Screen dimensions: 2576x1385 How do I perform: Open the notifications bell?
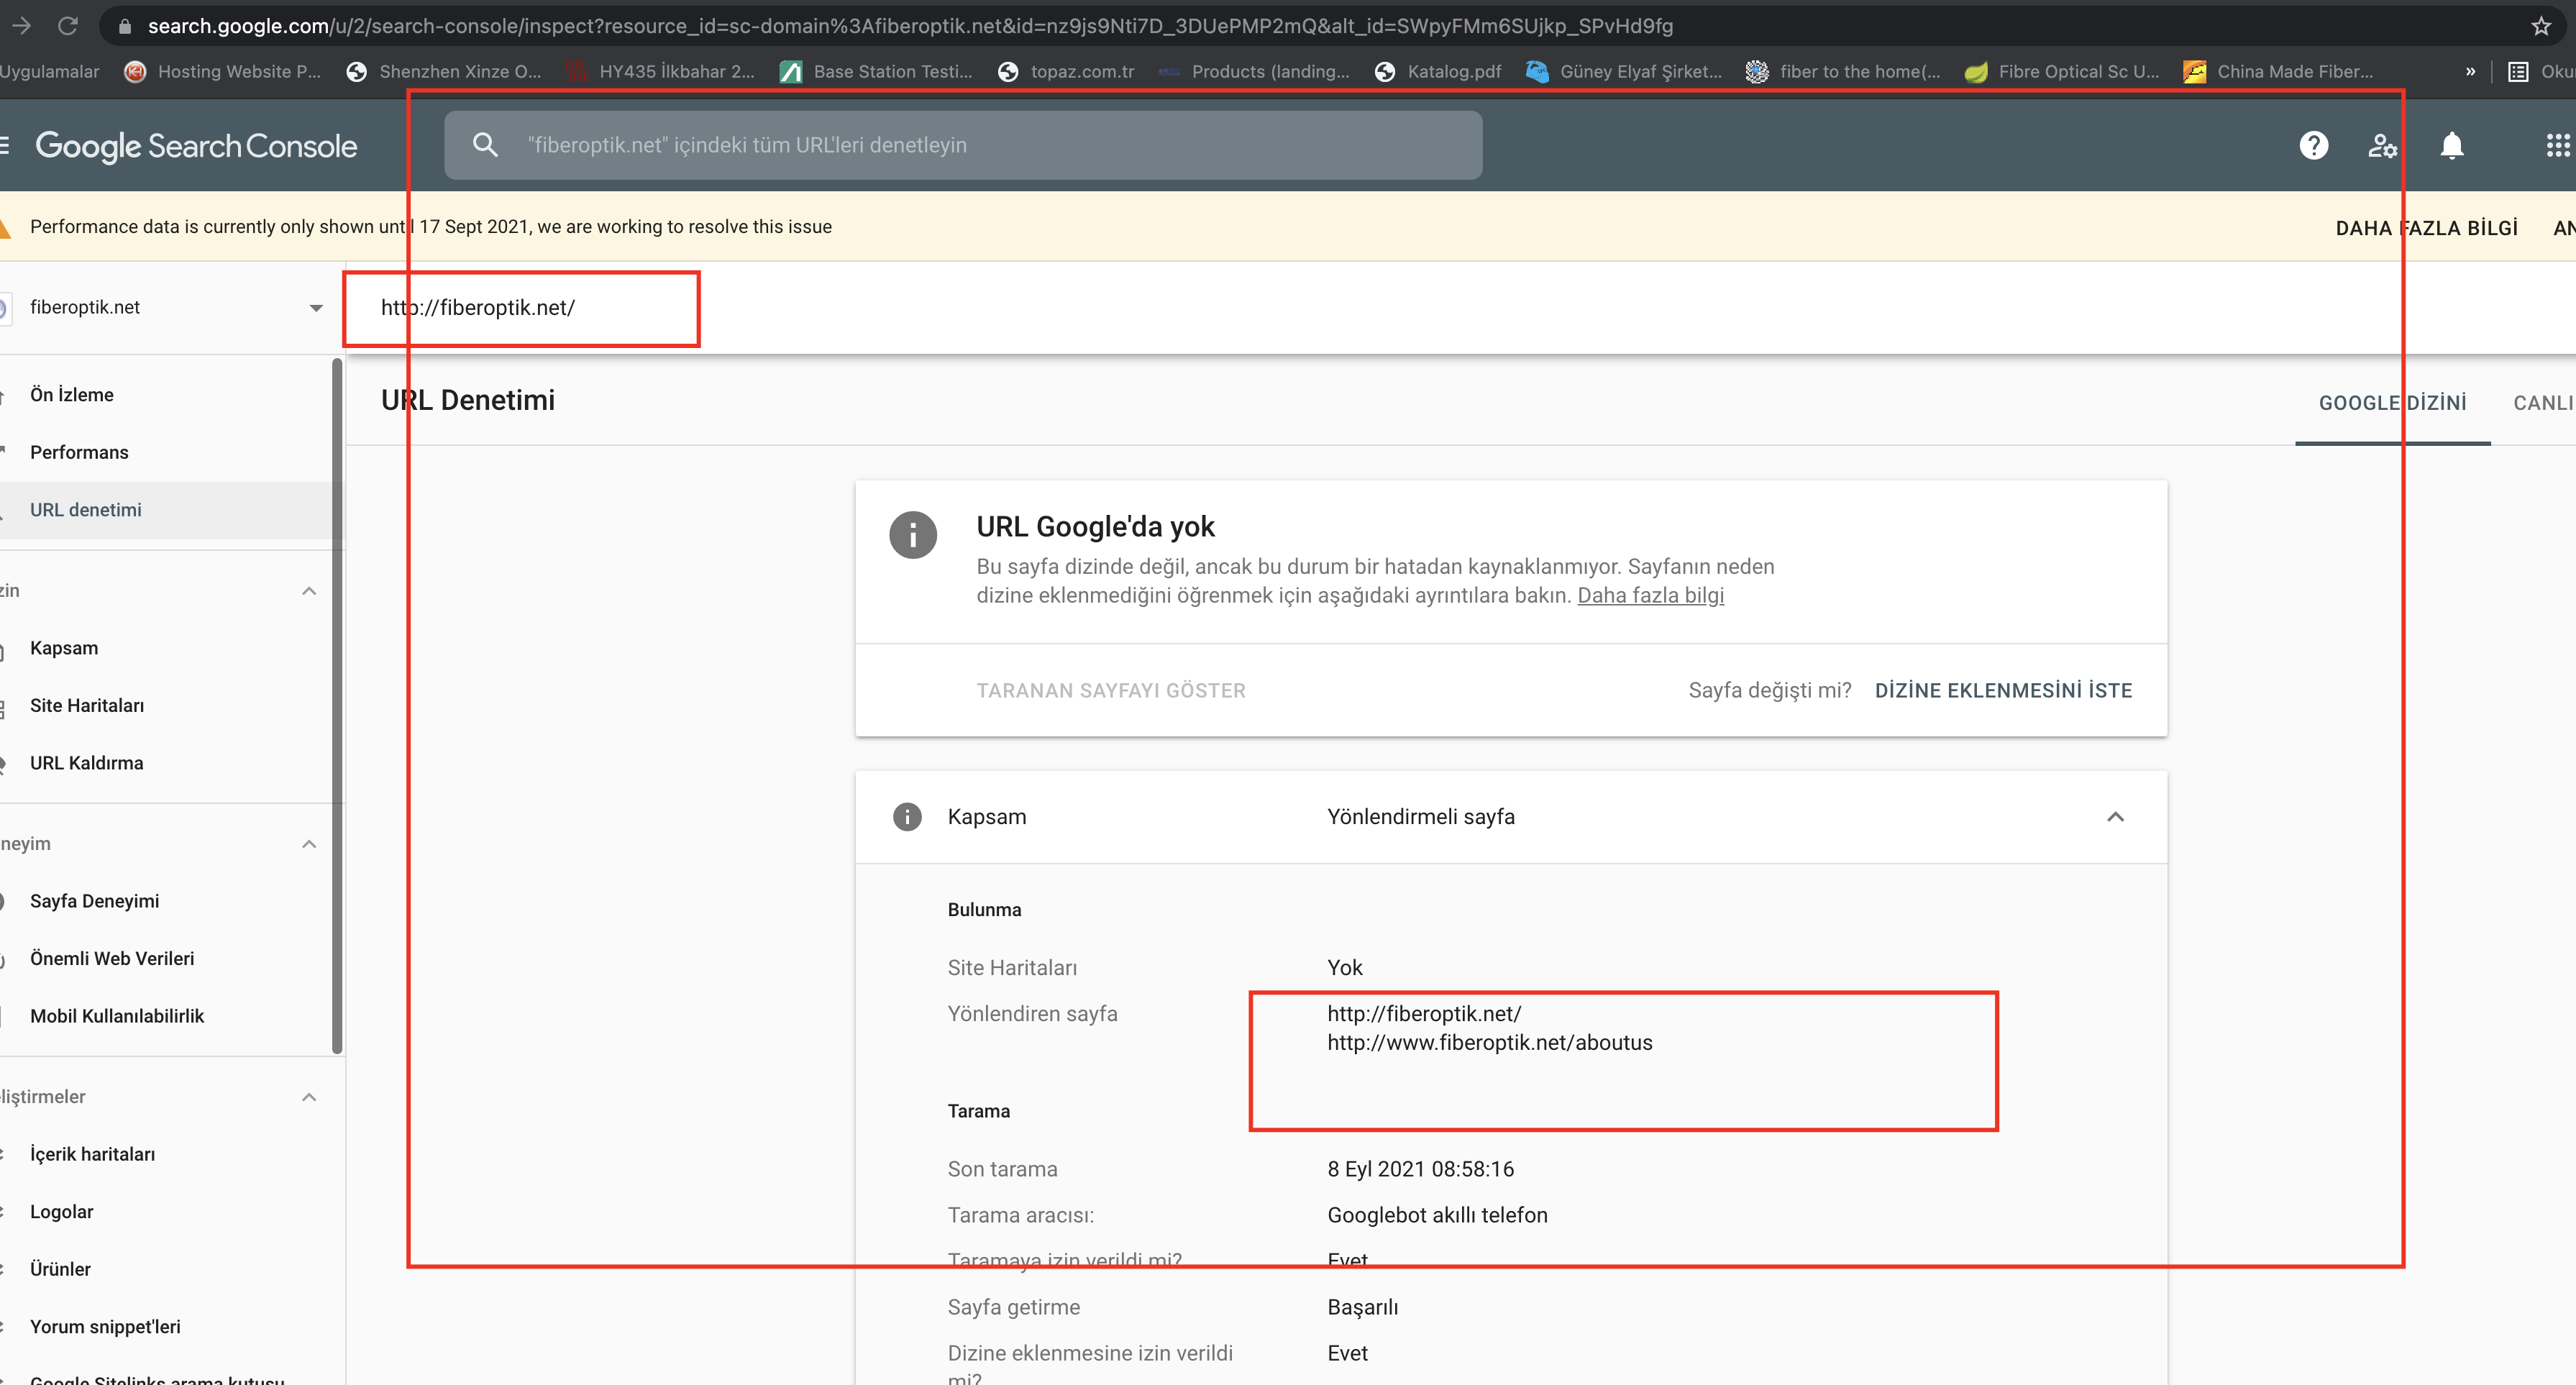2452,146
